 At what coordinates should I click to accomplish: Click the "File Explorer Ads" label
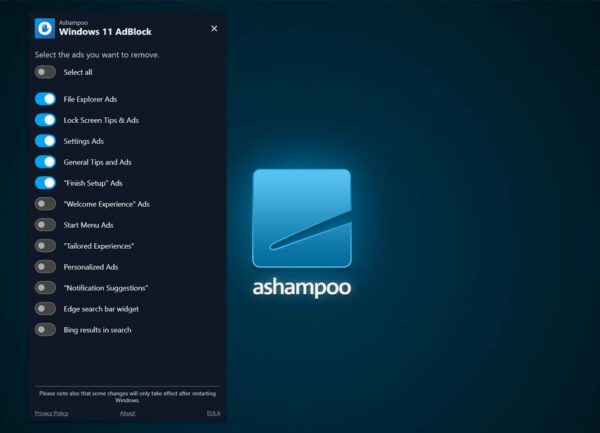90,99
